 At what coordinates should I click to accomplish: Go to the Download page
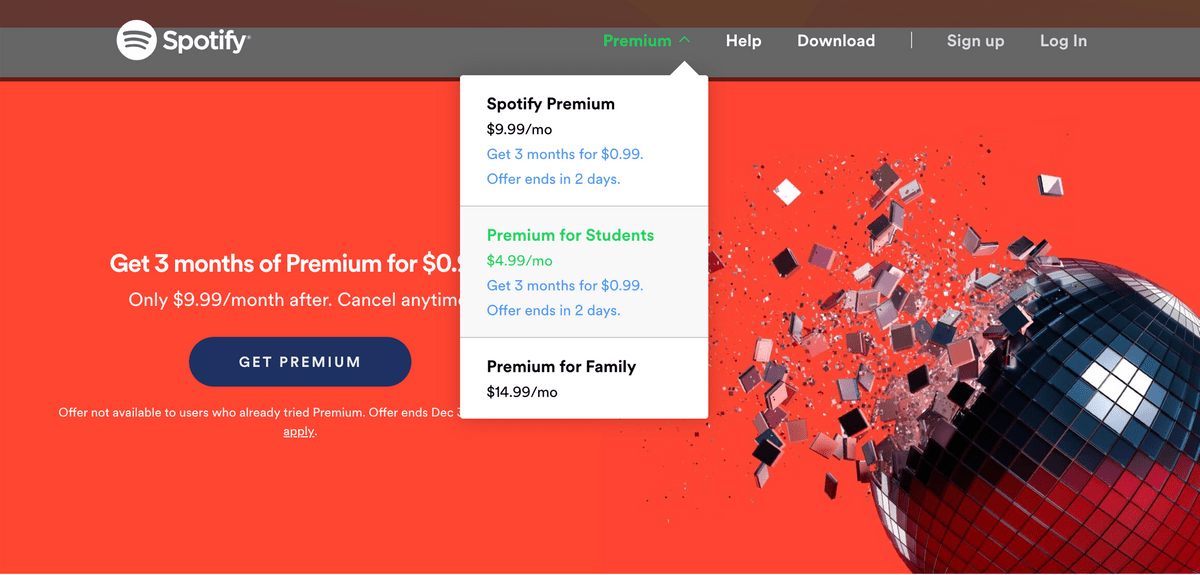coord(836,41)
